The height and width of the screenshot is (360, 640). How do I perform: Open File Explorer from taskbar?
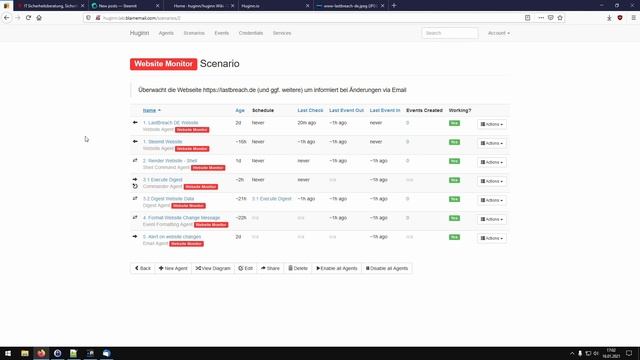tap(25, 353)
